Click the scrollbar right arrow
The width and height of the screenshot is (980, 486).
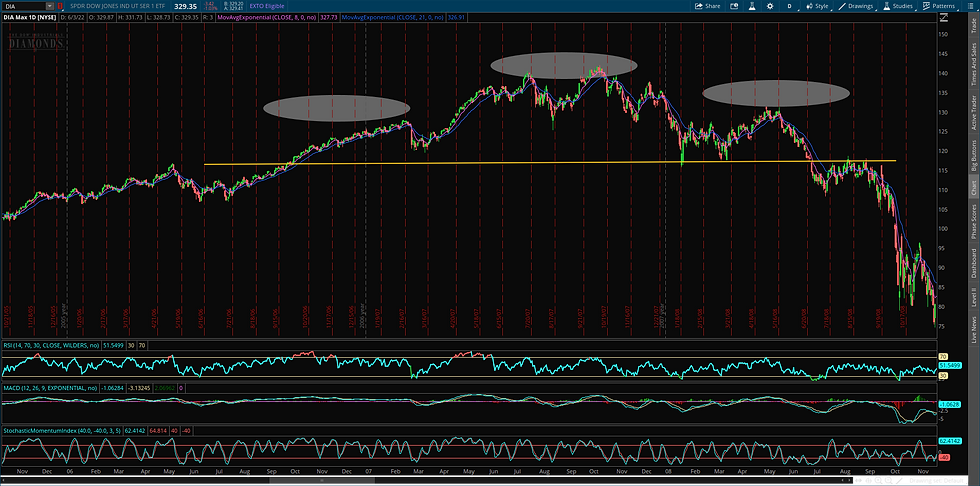pos(849,480)
